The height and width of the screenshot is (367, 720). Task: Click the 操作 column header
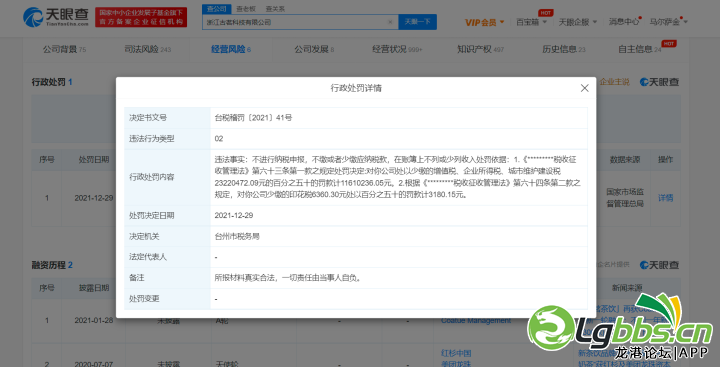(665, 160)
